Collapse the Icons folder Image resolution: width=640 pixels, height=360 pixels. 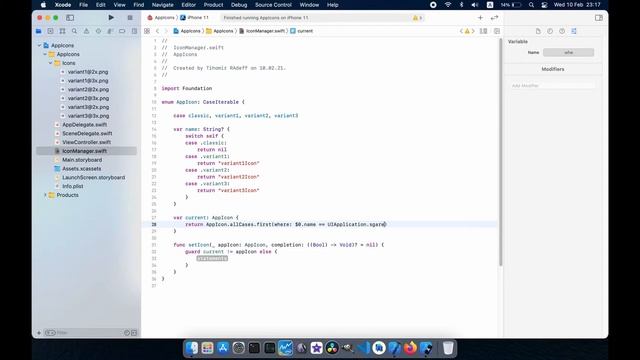tap(51, 63)
